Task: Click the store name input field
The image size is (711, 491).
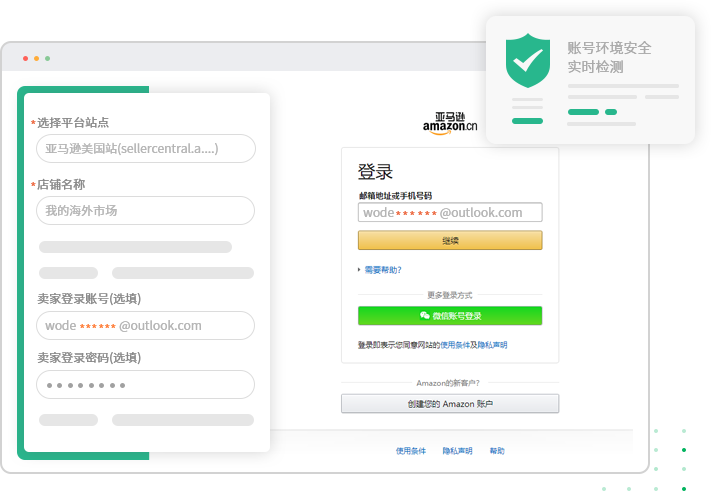Action: [146, 210]
